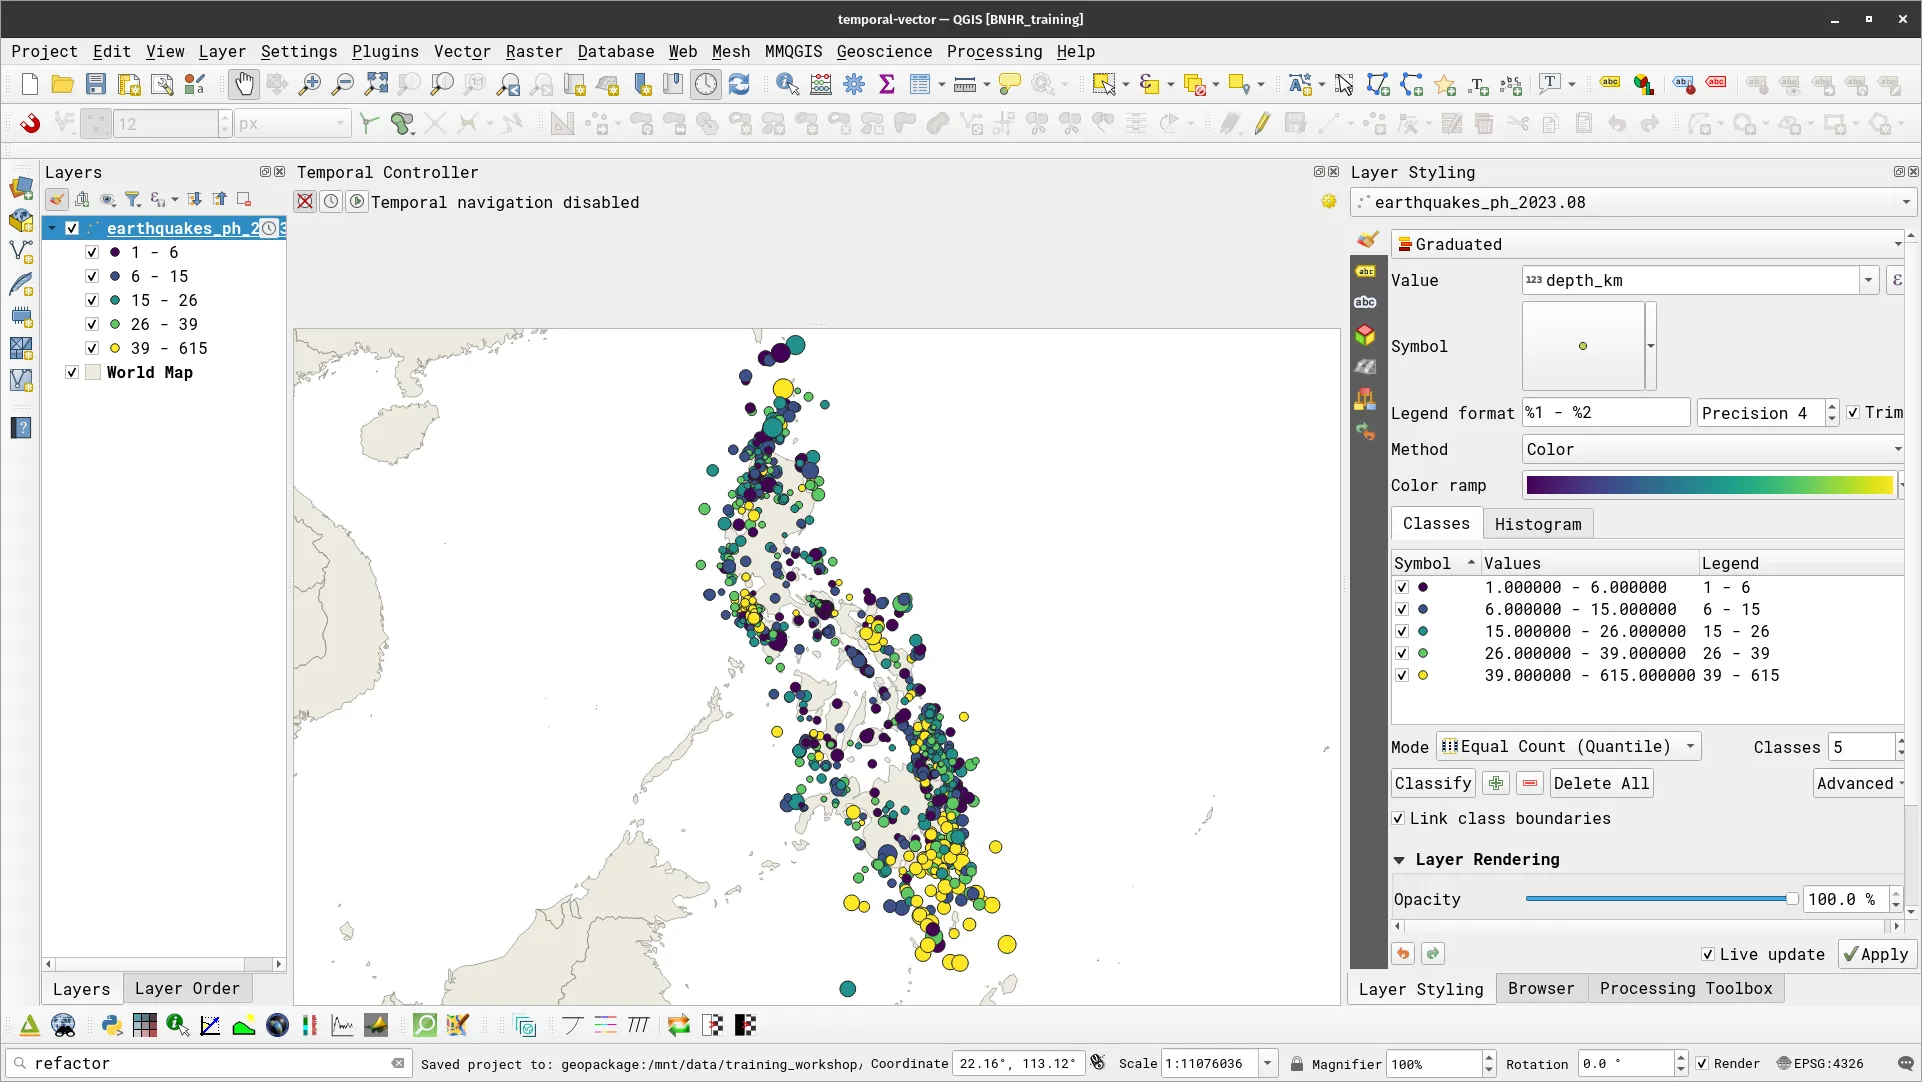
Task: Click the Statistical Summary sigma icon
Action: [x=887, y=84]
